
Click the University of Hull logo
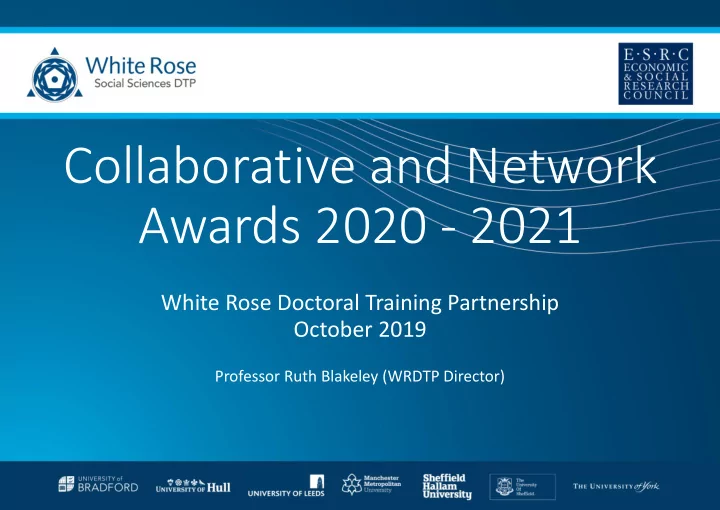(193, 486)
